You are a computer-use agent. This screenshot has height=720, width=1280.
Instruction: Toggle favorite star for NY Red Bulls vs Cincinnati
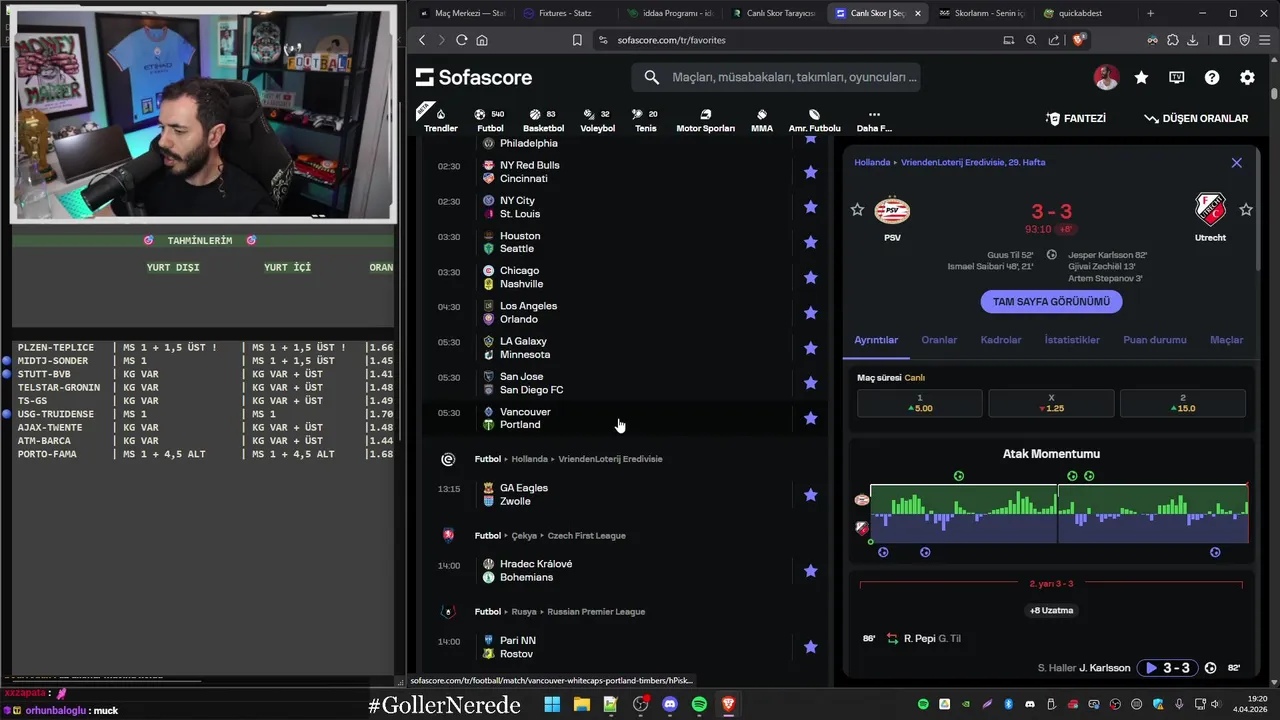point(811,172)
